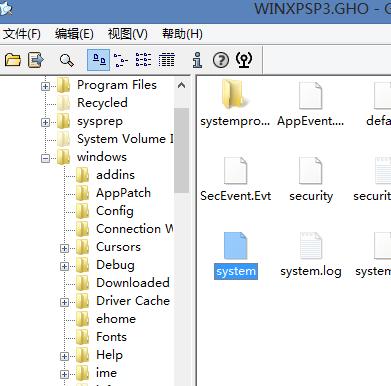The image size is (391, 386).
Task: Click the magnifier search icon
Action: pos(66,60)
